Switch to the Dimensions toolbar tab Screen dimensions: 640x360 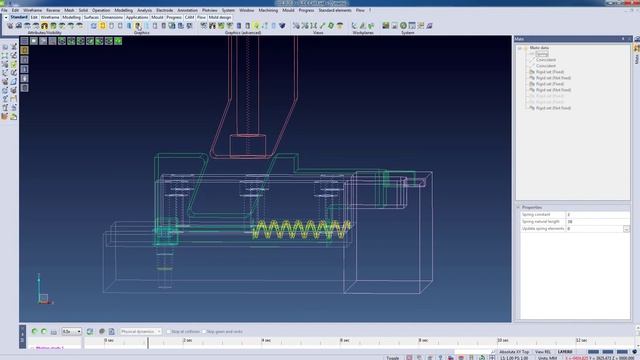coord(112,18)
